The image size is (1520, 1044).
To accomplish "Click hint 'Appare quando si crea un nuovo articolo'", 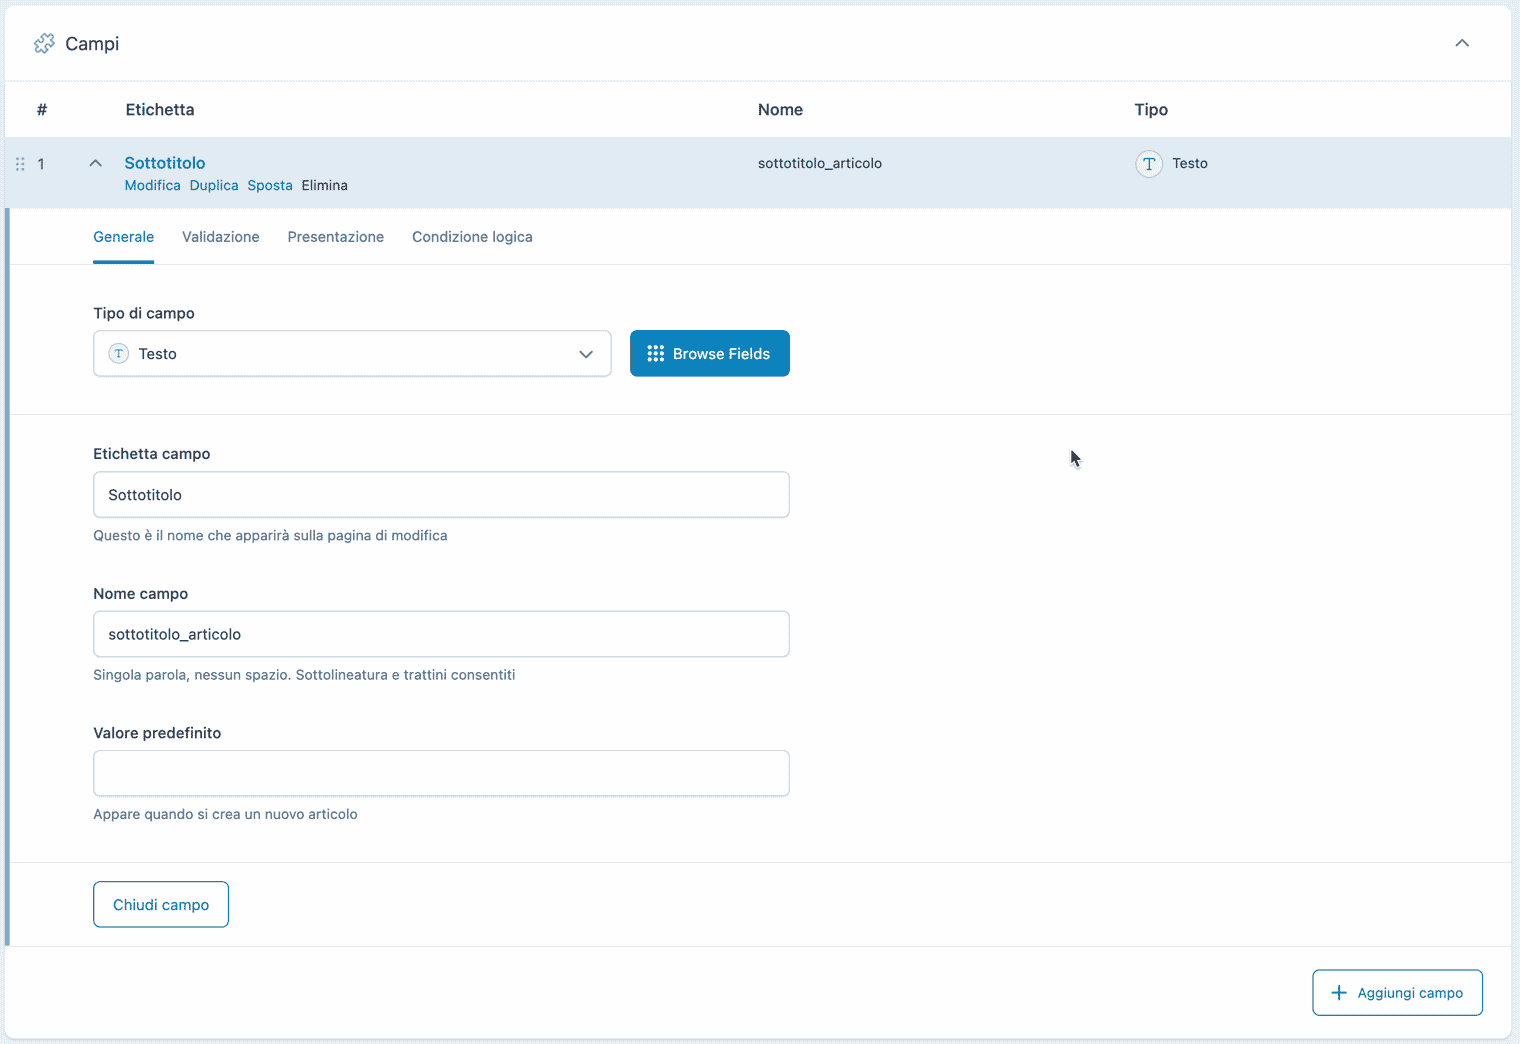I will point(225,814).
